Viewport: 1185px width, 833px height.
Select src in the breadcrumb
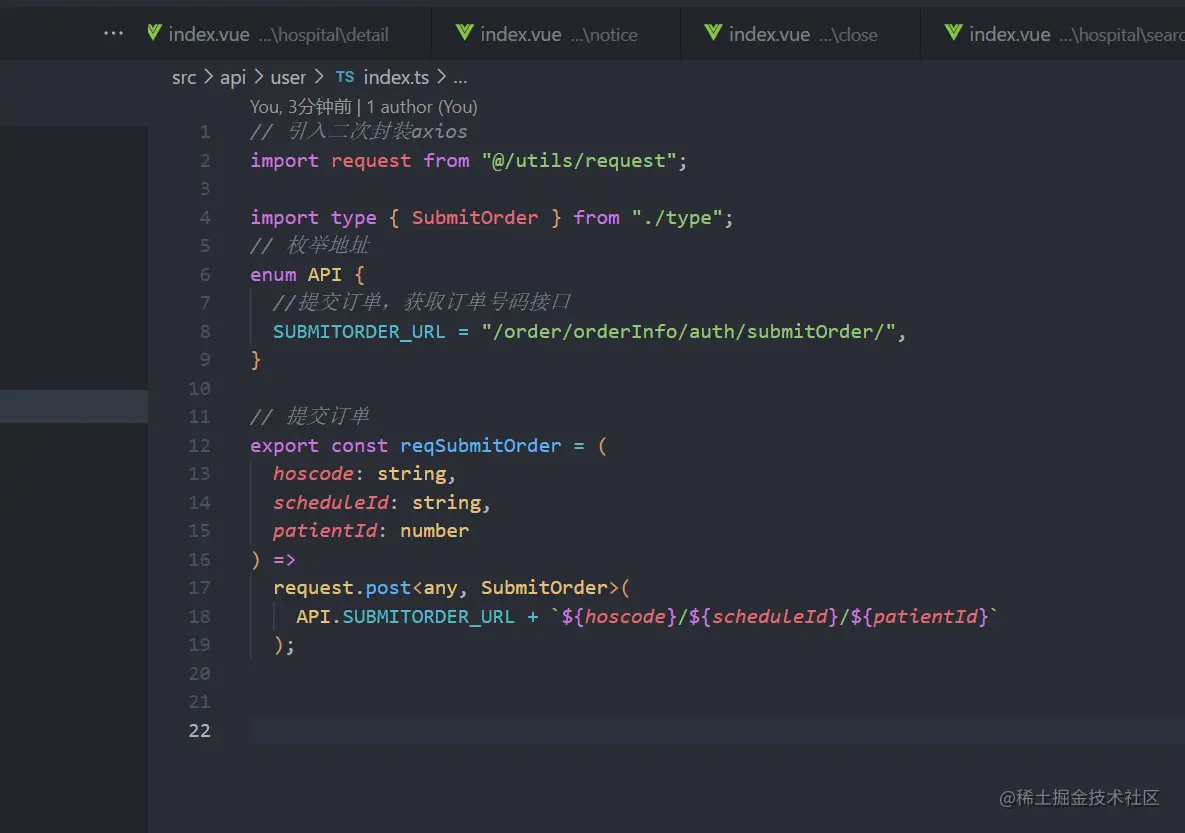pos(184,77)
